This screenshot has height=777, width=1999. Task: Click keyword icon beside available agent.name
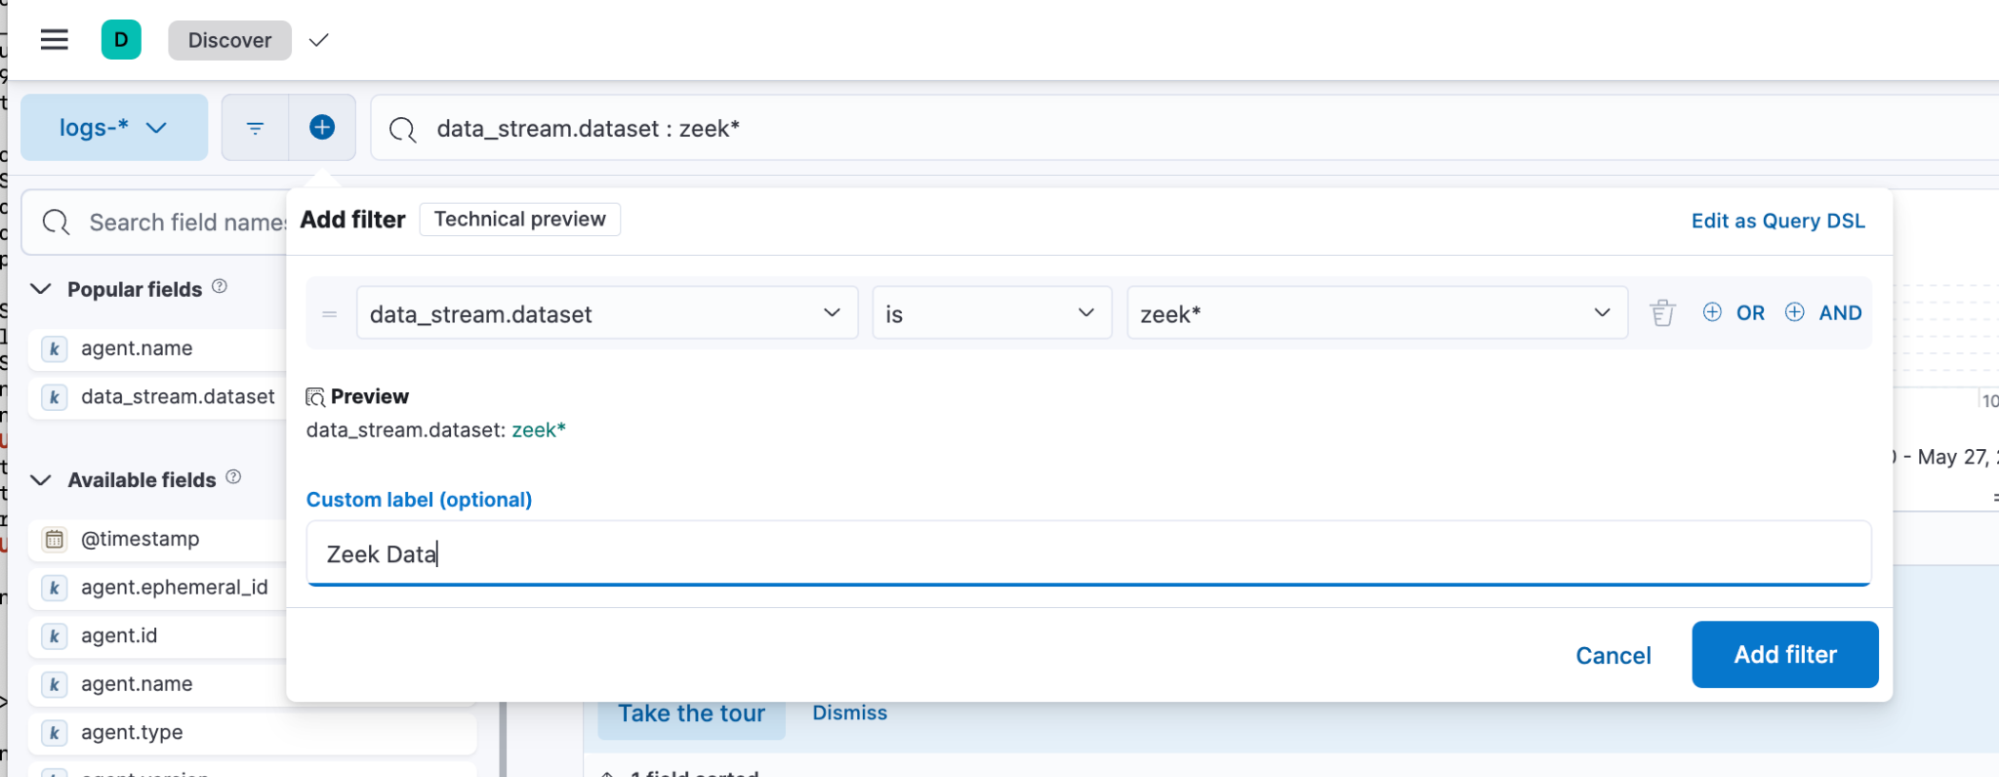point(54,684)
